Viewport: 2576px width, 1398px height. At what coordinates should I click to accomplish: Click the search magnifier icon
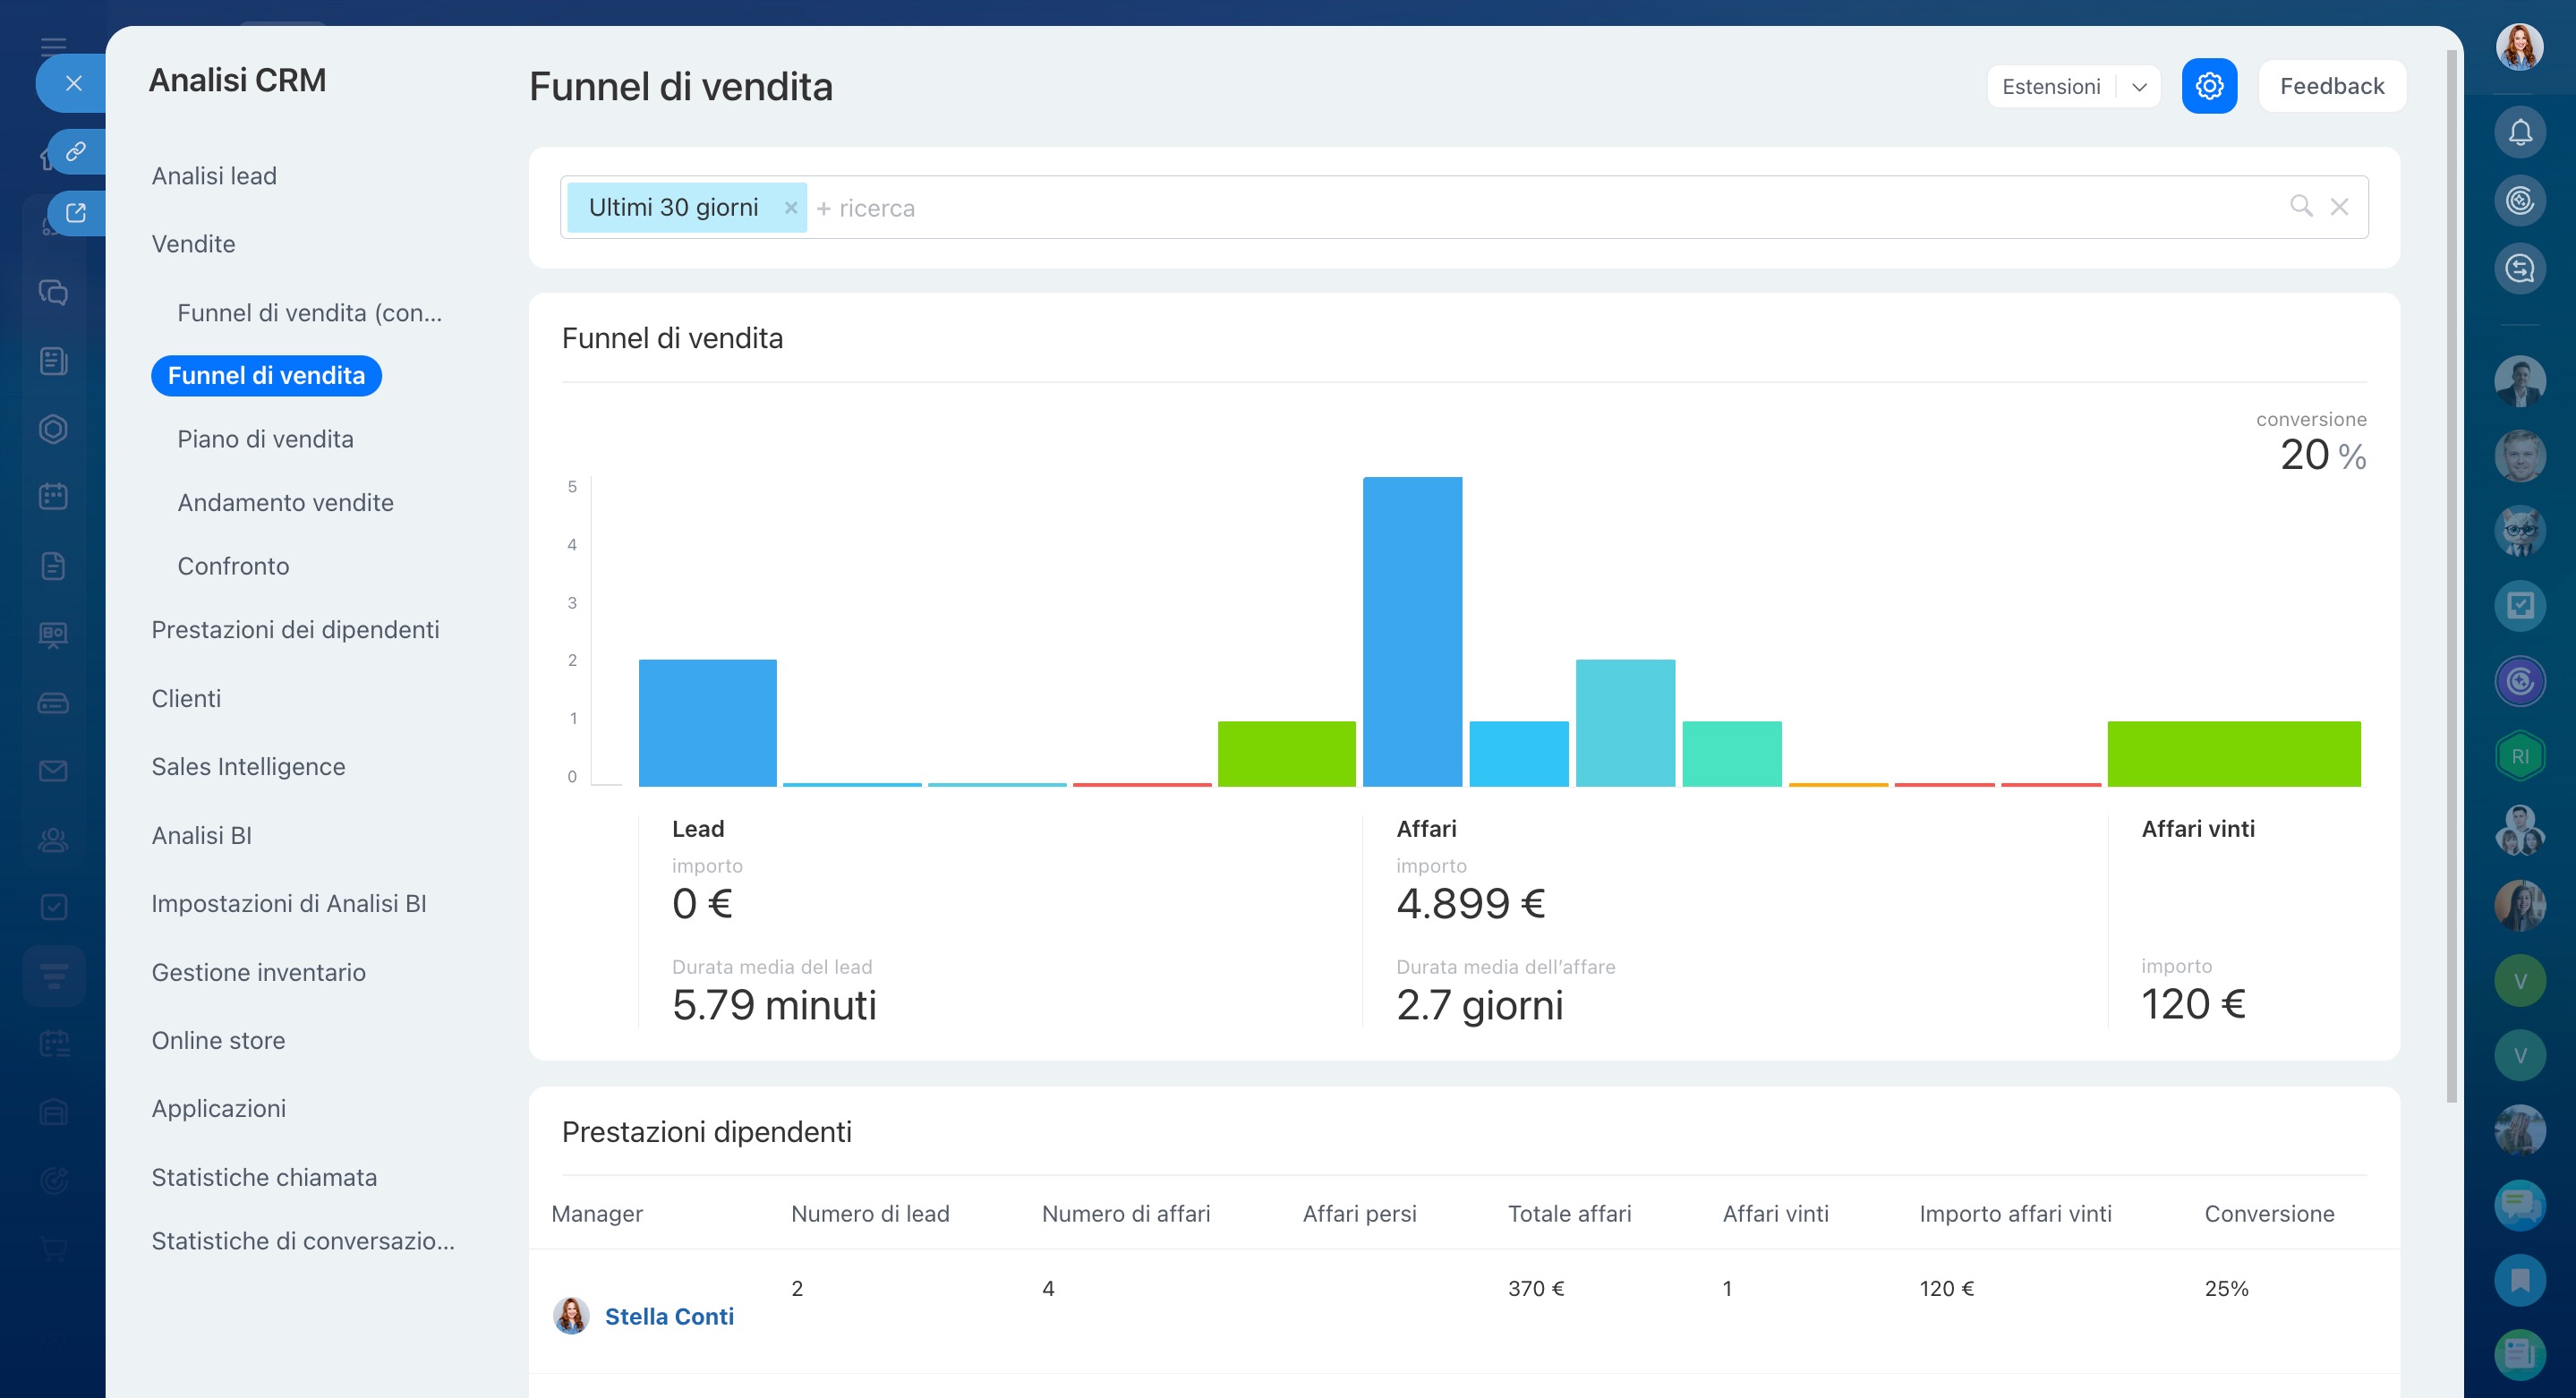point(2300,207)
